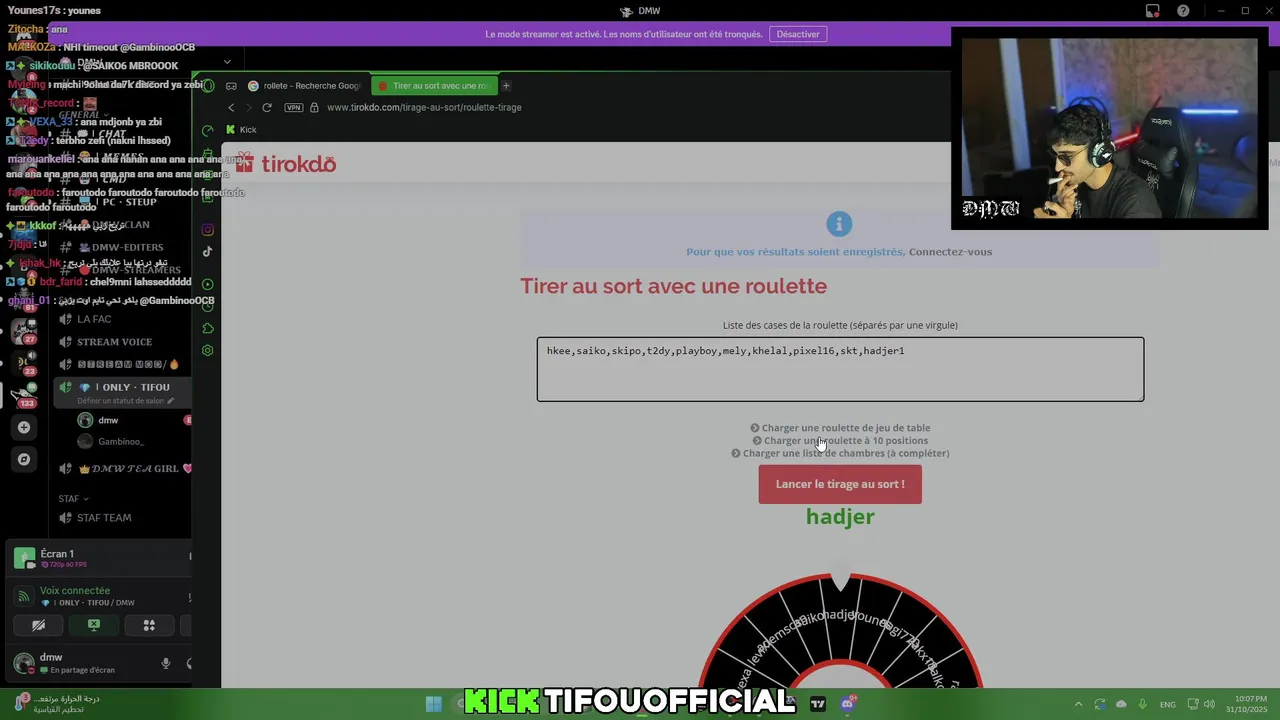
Task: Open GX Control gauge icon in sidebar
Action: 208,130
